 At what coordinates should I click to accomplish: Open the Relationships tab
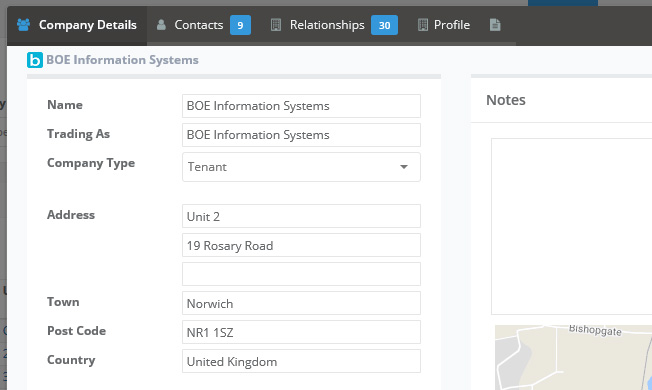pos(334,25)
